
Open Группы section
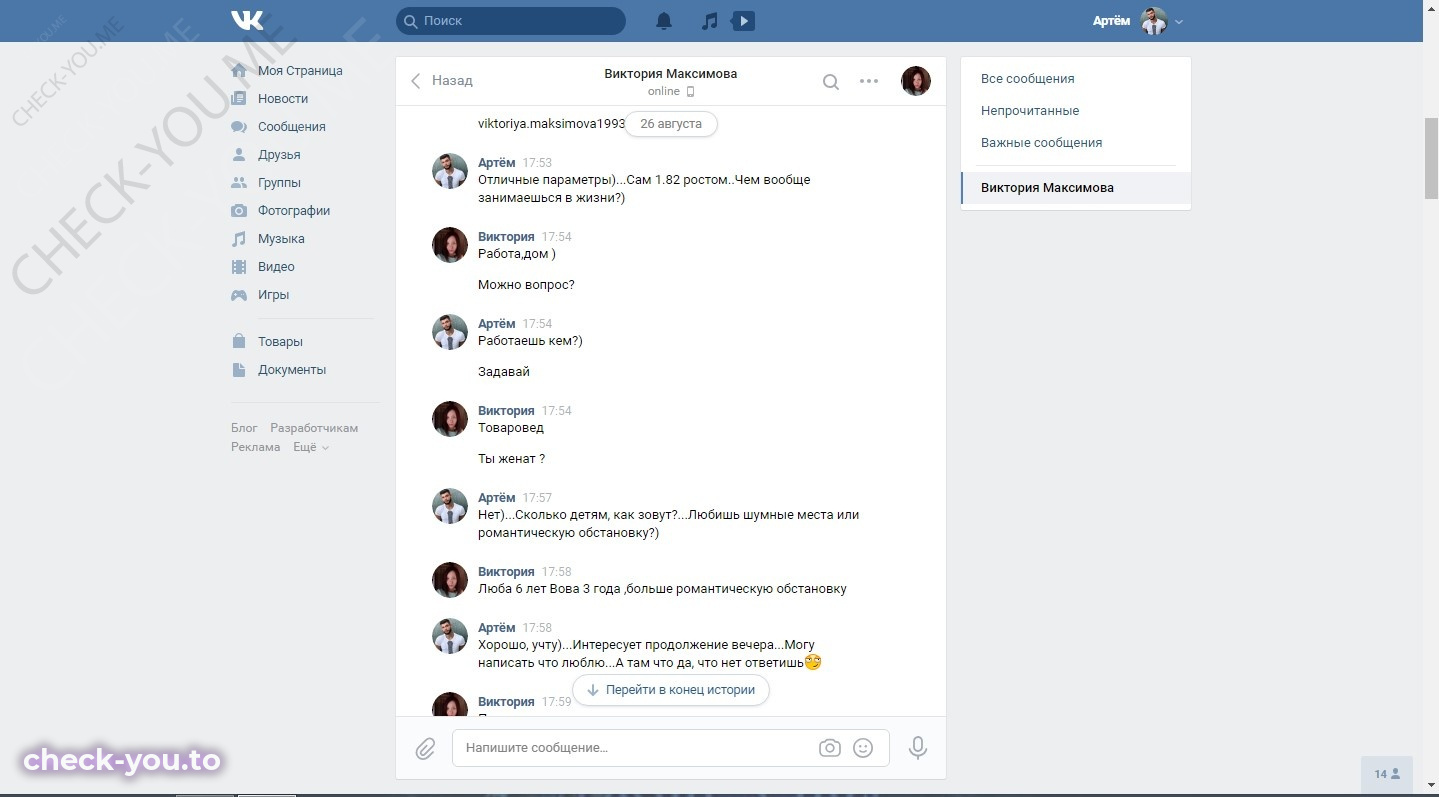point(279,183)
